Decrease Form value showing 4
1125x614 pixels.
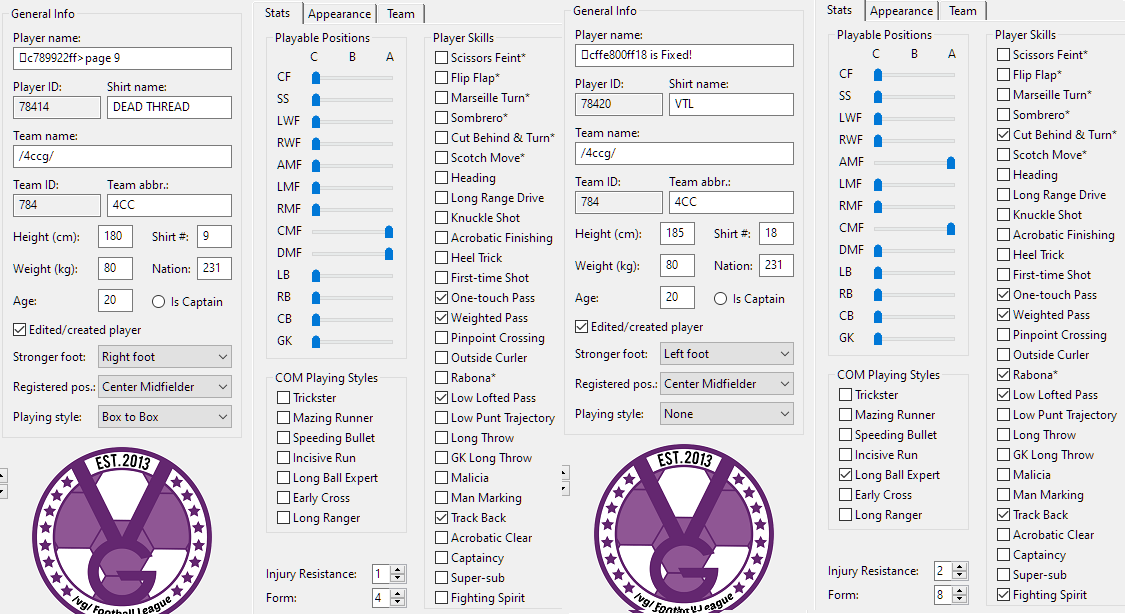click(x=397, y=602)
